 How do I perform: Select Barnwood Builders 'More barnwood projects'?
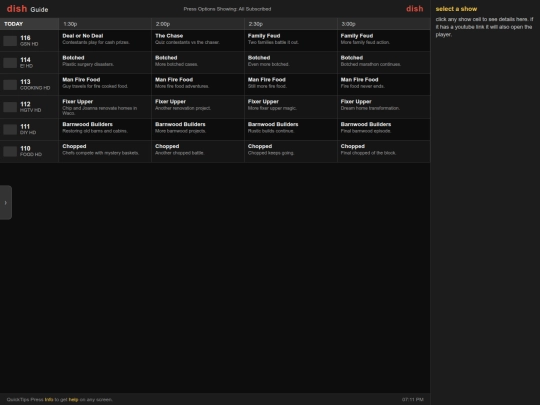coord(198,129)
